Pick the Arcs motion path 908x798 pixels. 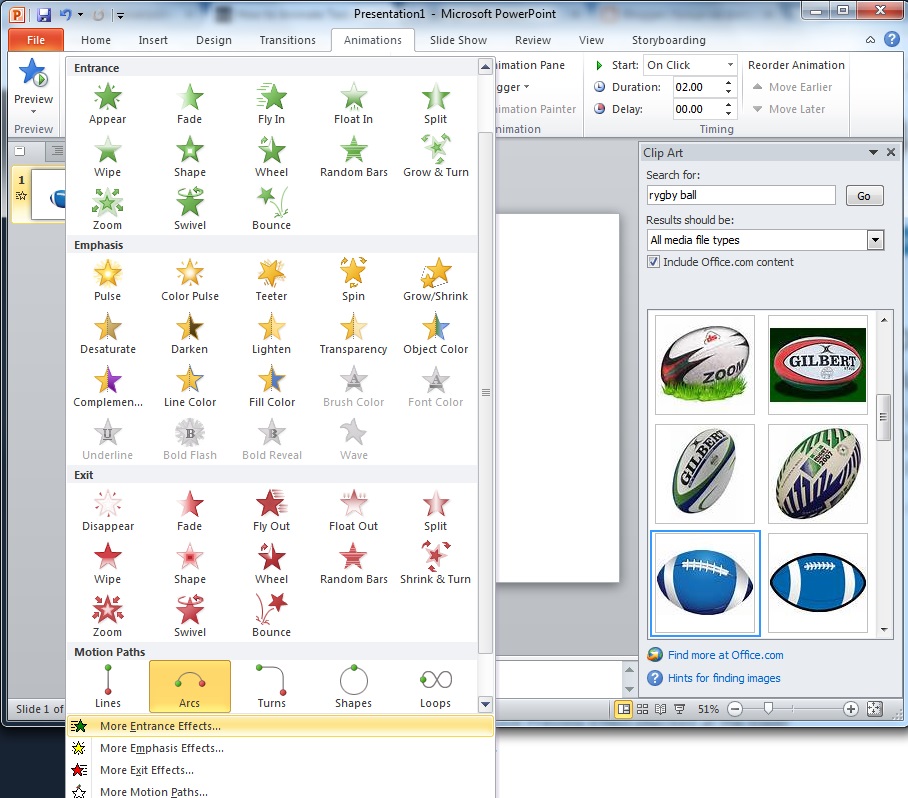pyautogui.click(x=189, y=684)
